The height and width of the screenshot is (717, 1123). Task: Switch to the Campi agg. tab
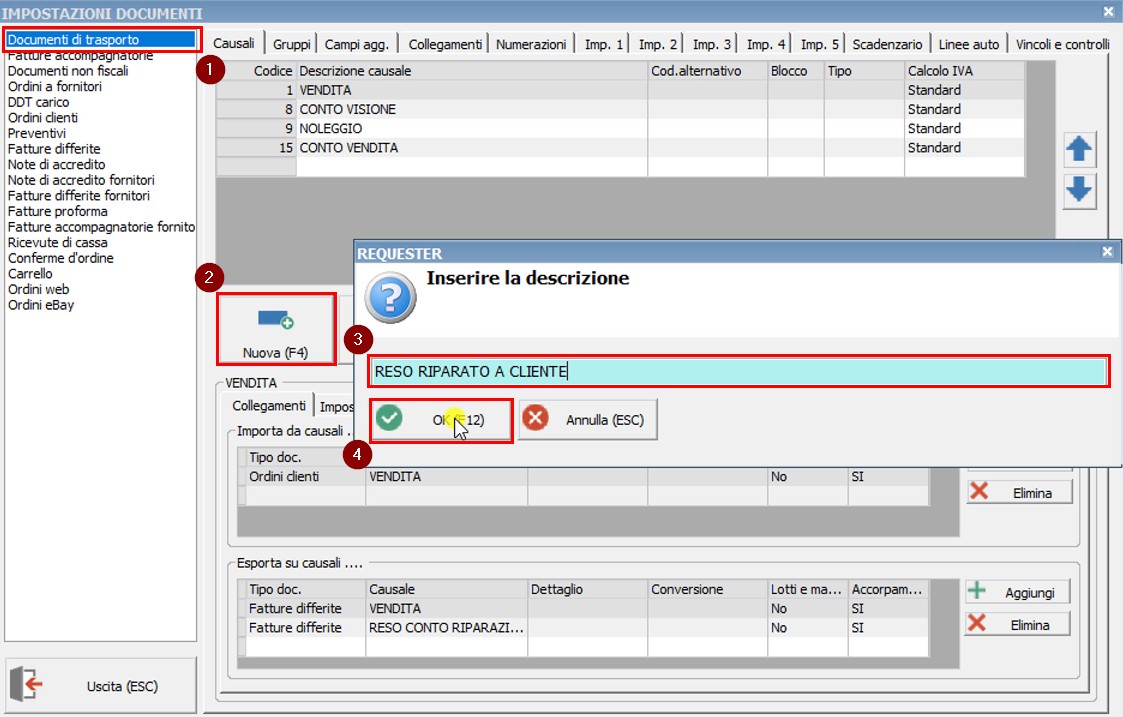point(357,44)
